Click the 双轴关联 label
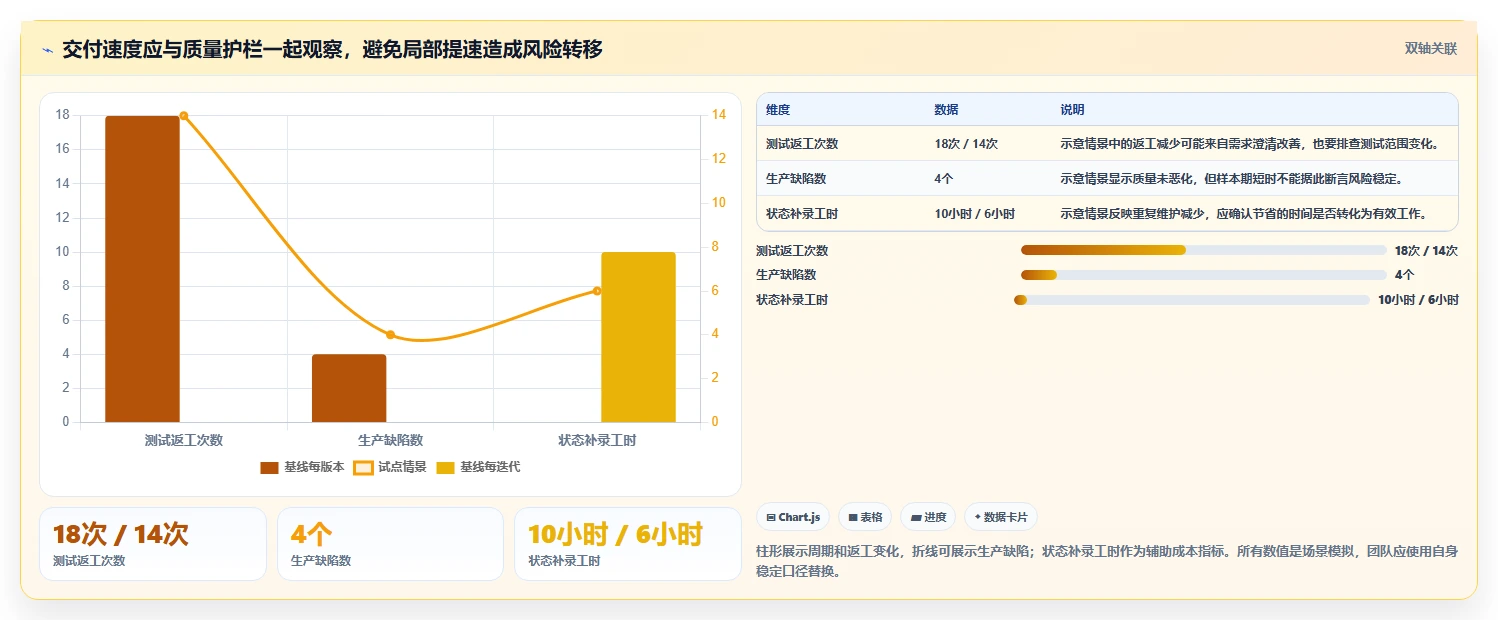The width and height of the screenshot is (1498, 620). 1431,49
